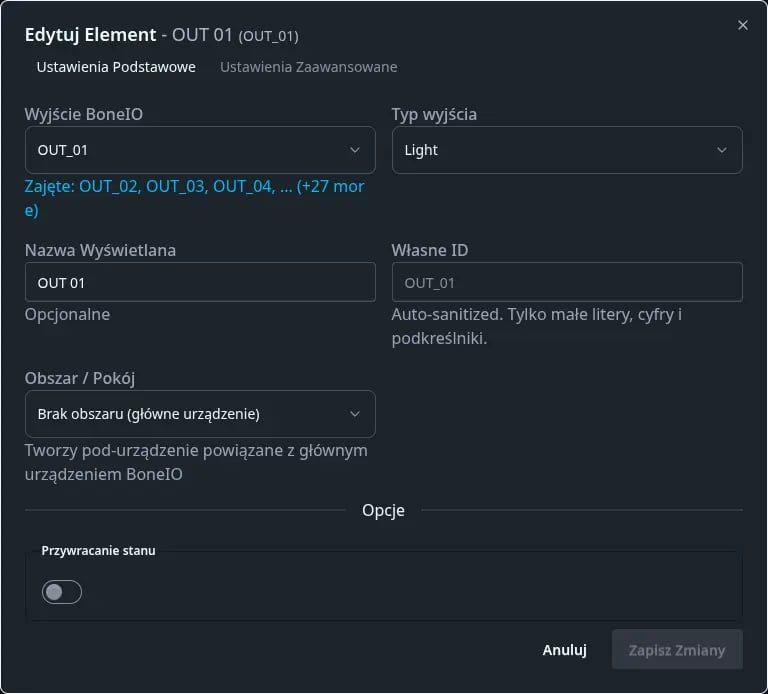
Task: Click chevron arrow in Obszar / Pokój field
Action: (355, 414)
